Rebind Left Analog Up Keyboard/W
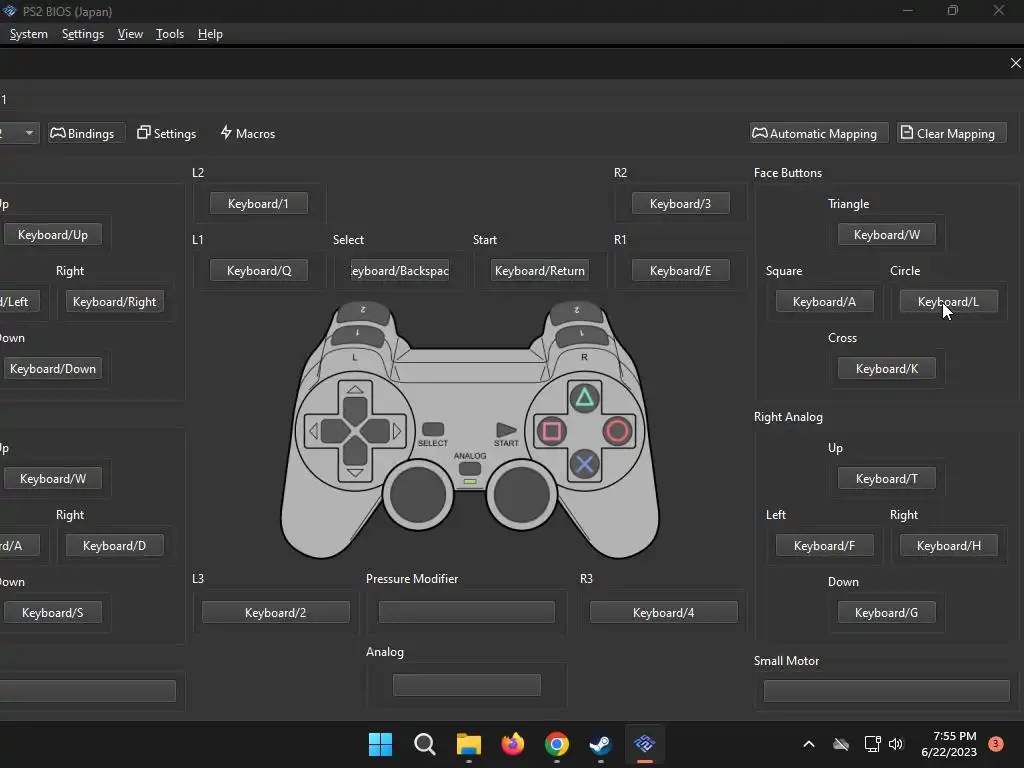 pos(53,479)
